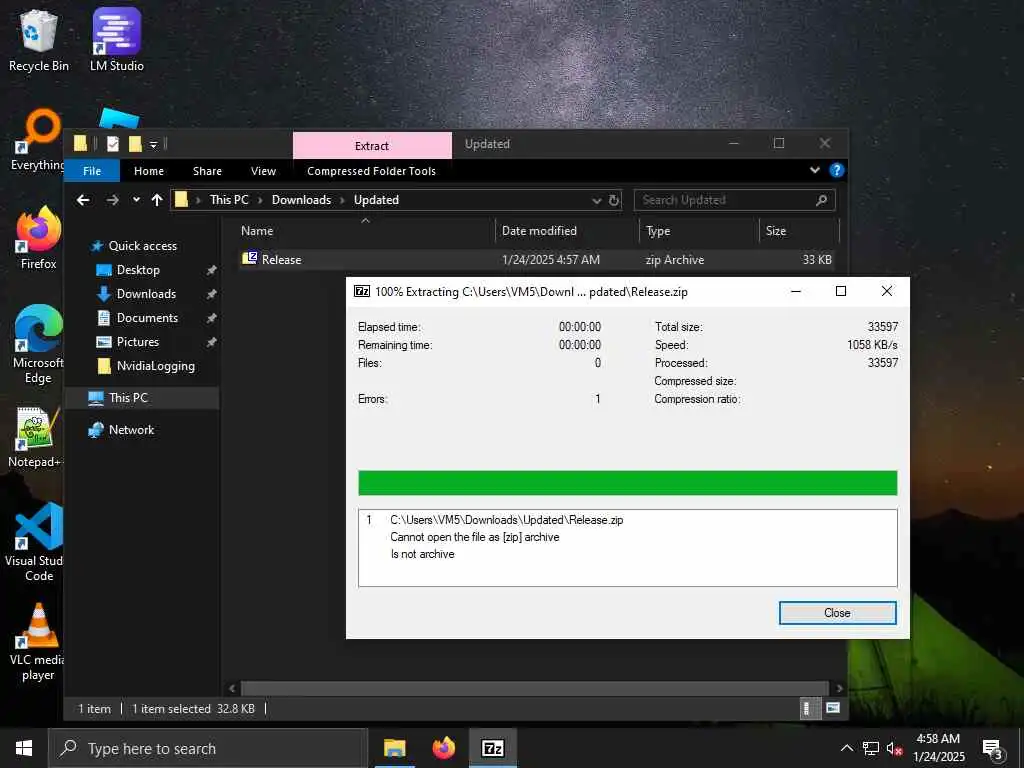
Task: Open the Recent locations dropdown arrow
Action: point(136,200)
